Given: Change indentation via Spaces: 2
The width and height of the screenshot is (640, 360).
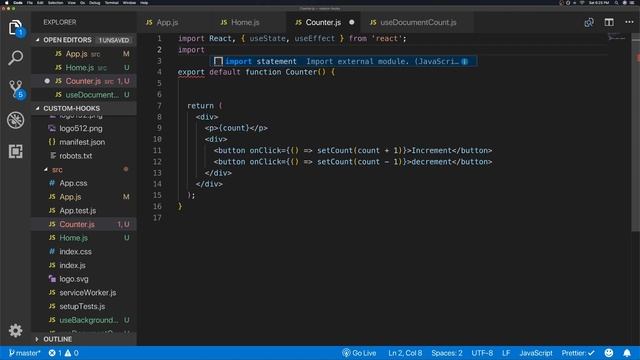Looking at the screenshot, I should (x=447, y=353).
